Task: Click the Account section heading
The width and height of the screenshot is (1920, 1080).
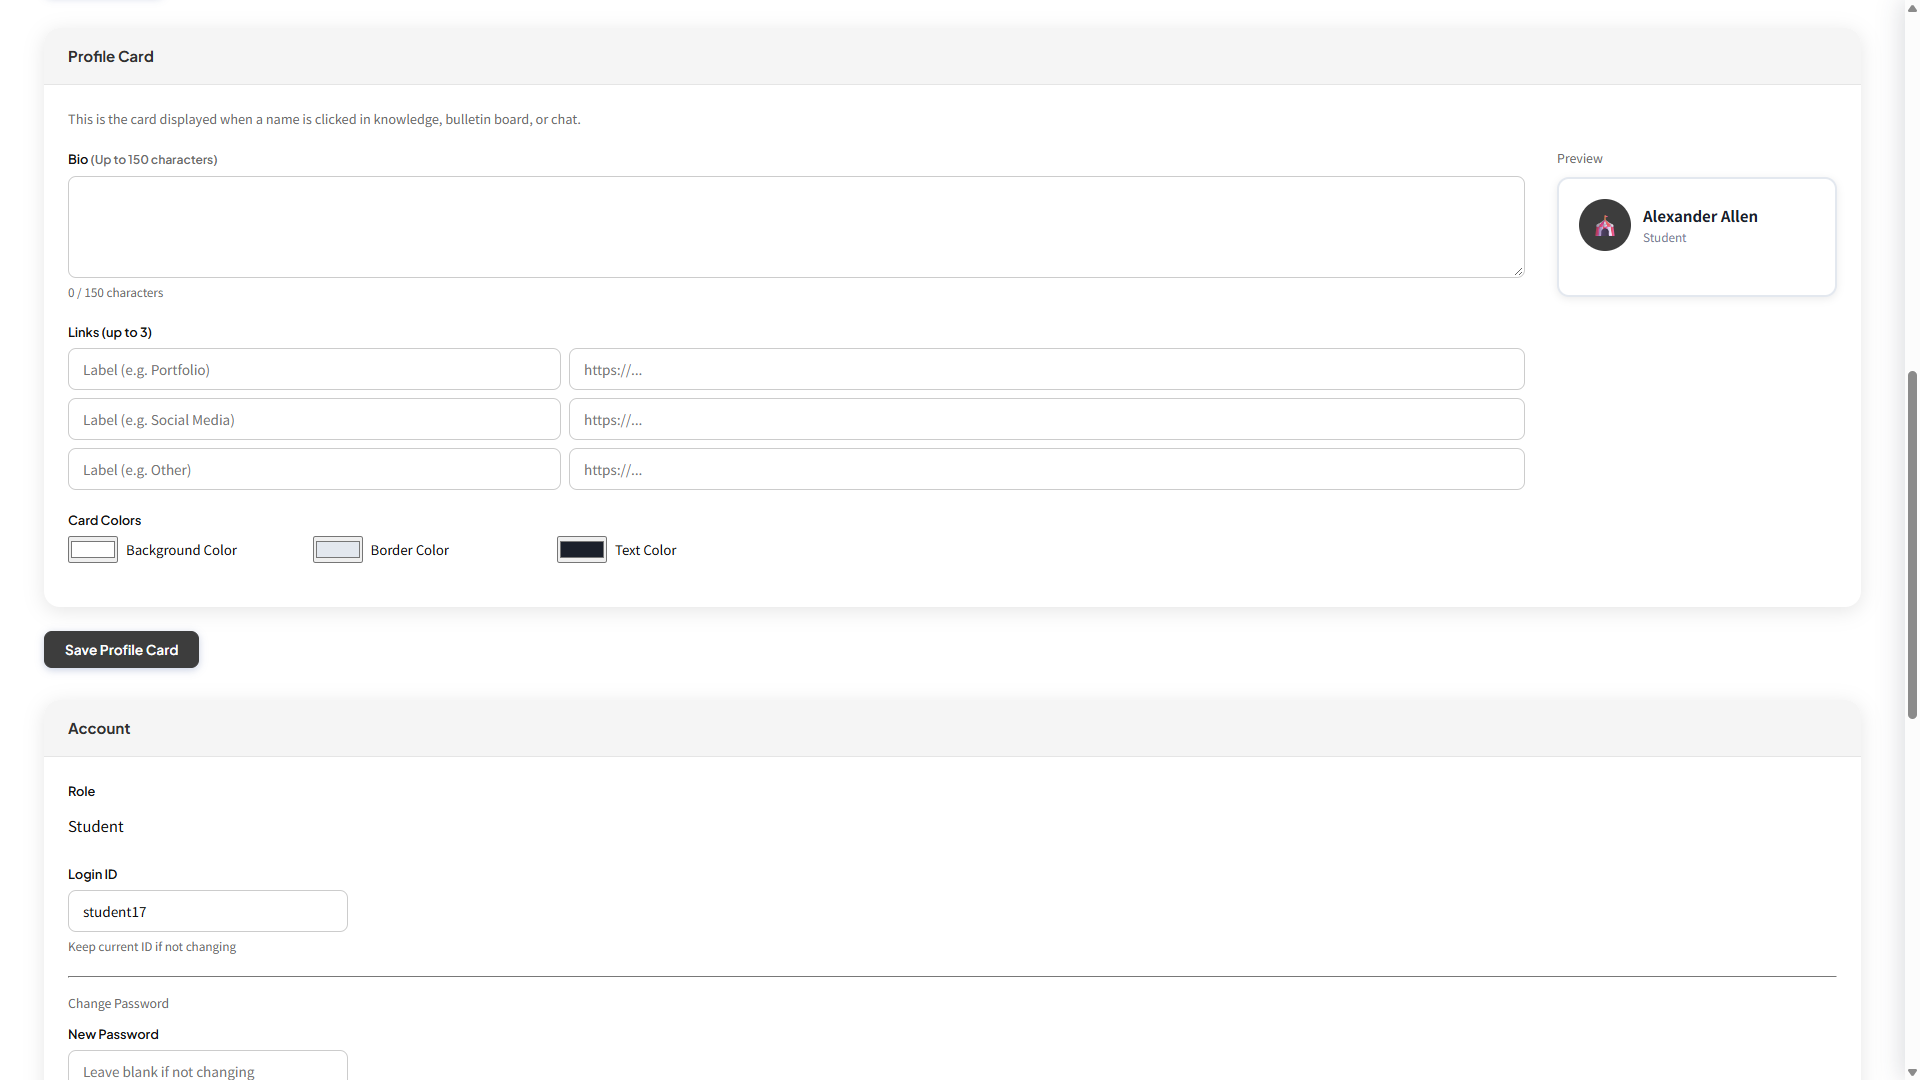Action: 99,729
